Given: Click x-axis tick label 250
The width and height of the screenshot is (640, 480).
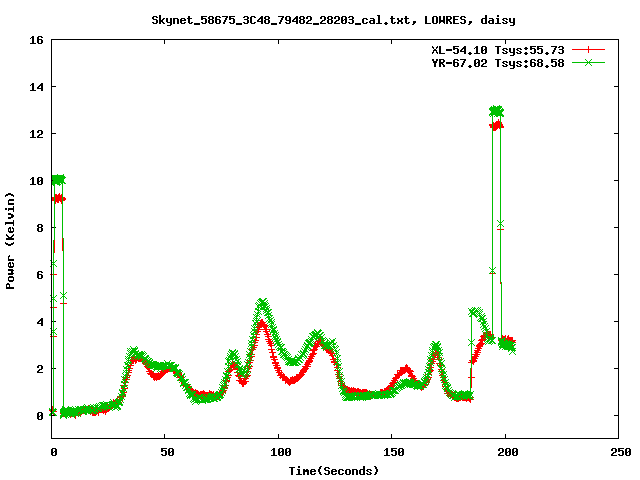Looking at the screenshot, I should (621, 452).
